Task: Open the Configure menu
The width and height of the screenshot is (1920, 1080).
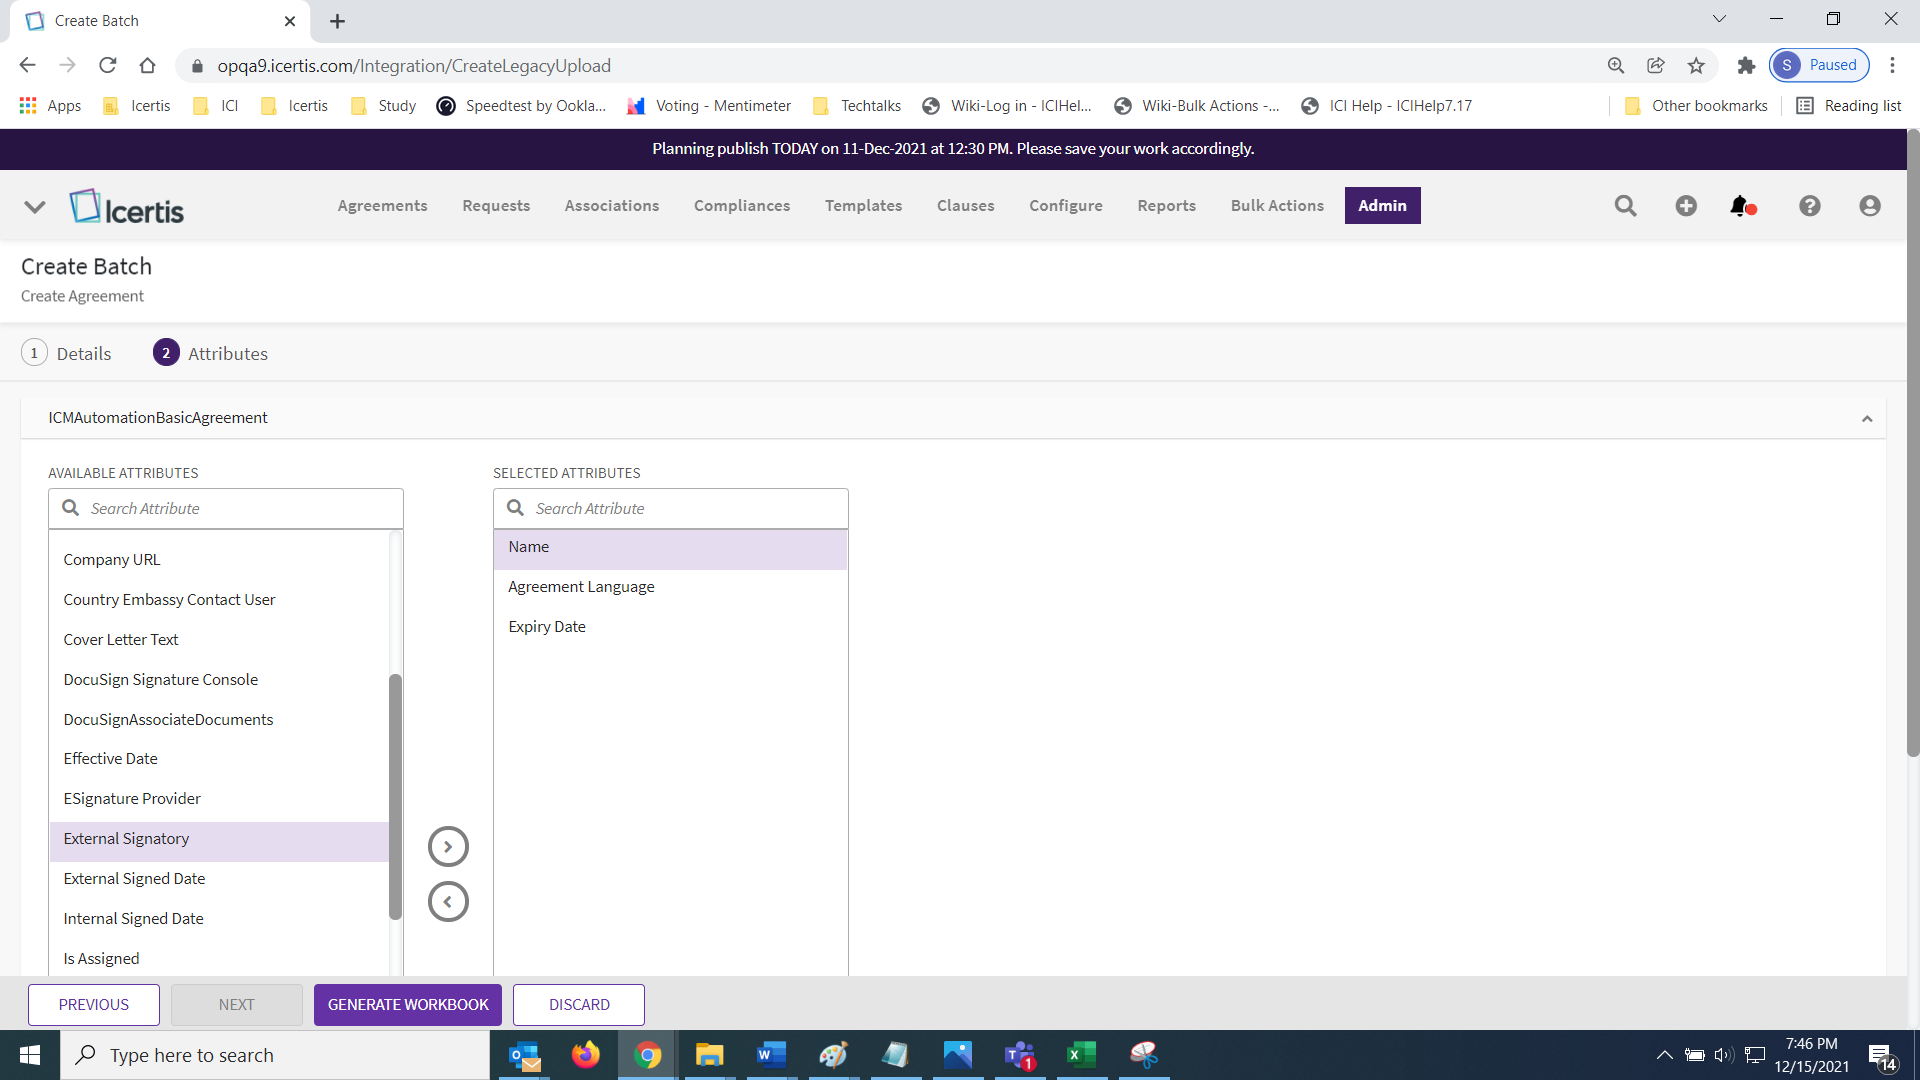Action: [1065, 206]
